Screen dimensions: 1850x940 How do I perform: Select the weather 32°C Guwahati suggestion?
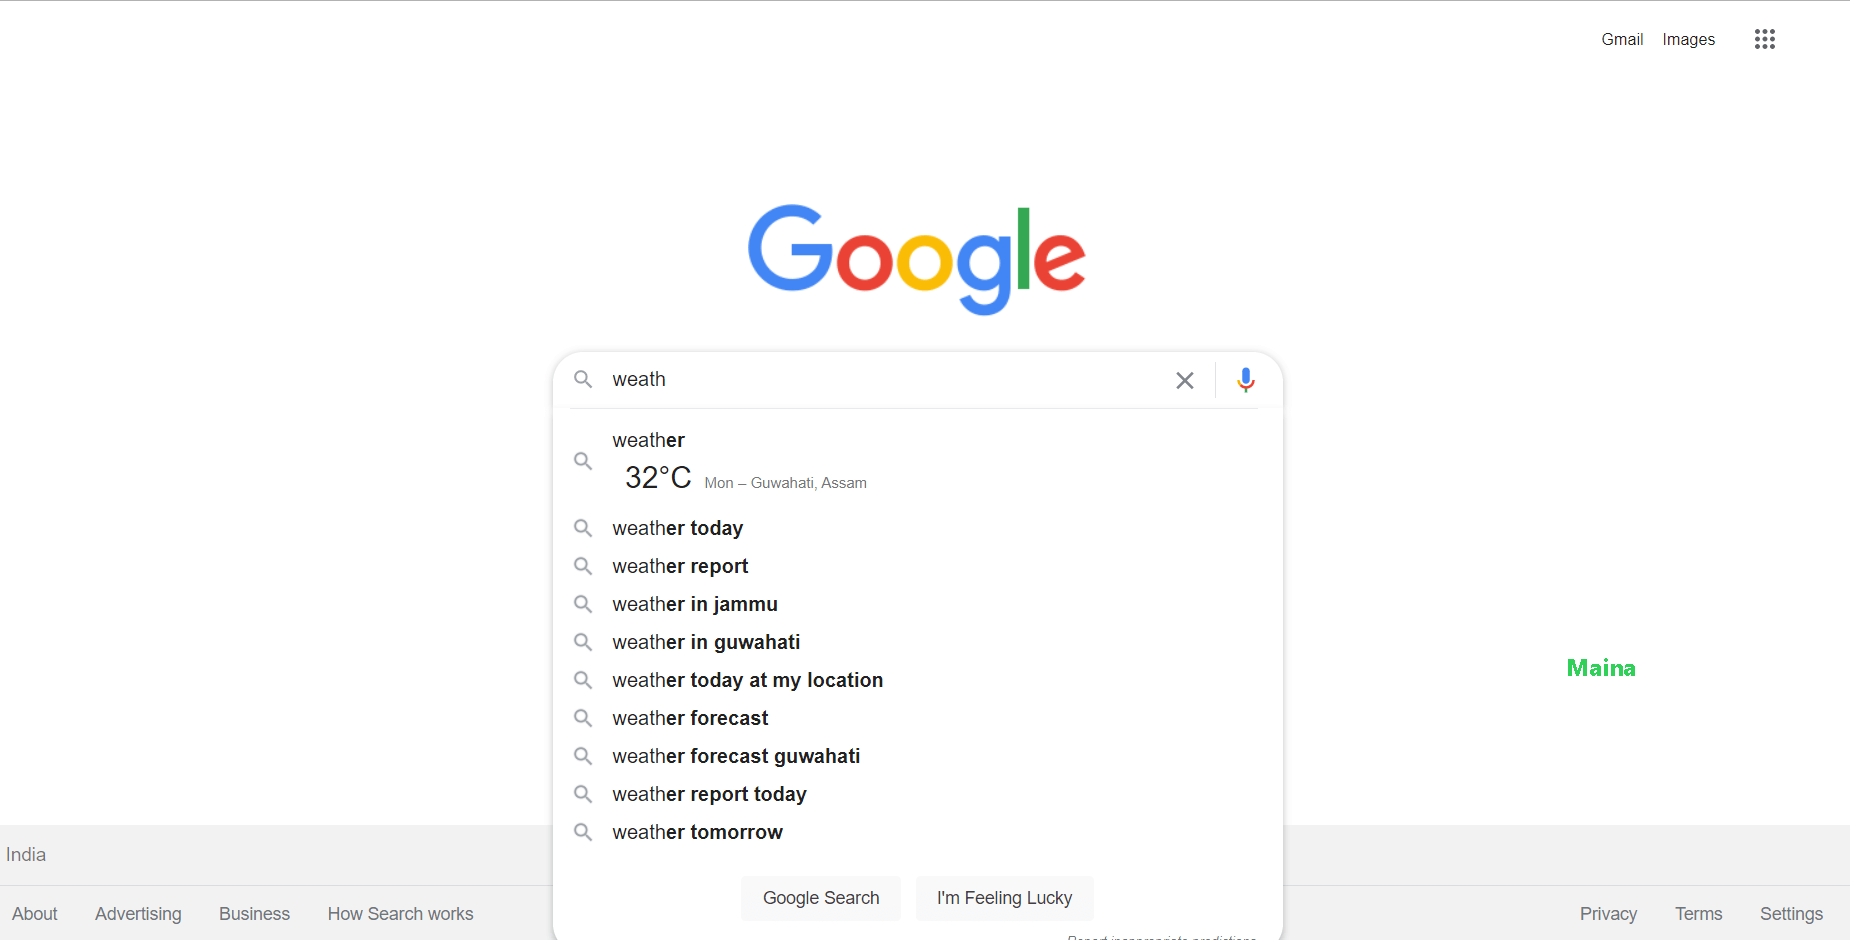tap(918, 461)
